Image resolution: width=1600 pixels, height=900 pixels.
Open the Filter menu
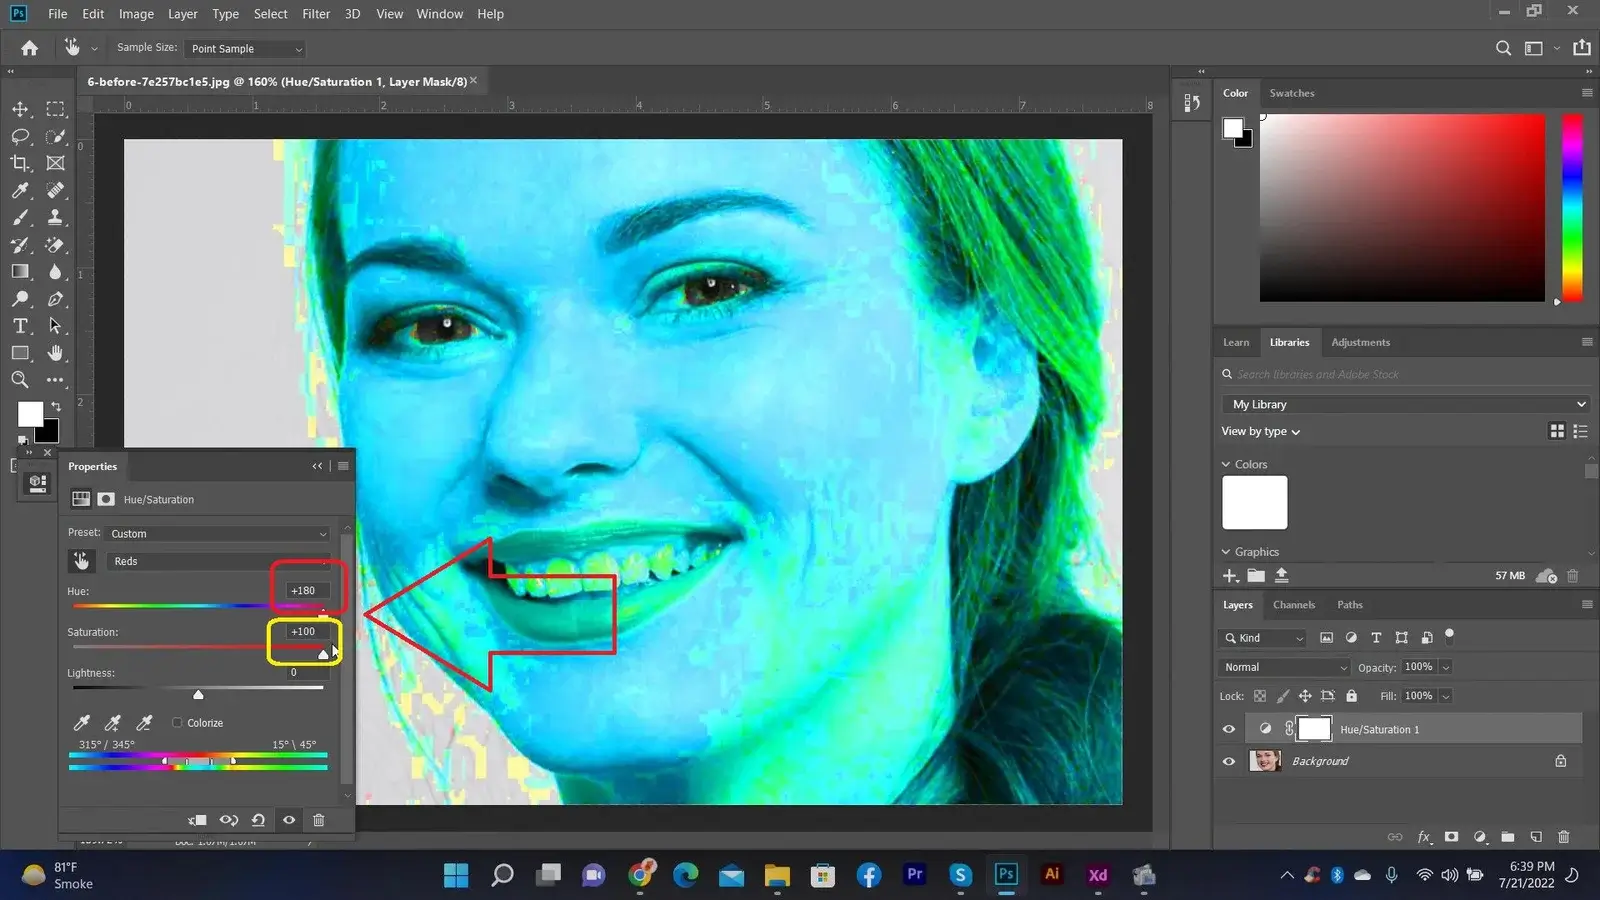pyautogui.click(x=316, y=14)
